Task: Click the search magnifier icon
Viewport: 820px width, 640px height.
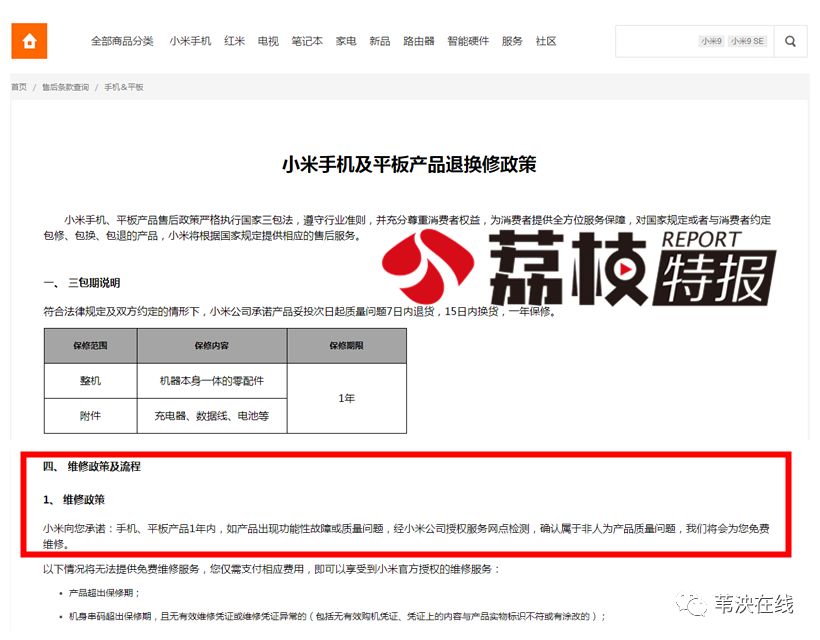Action: coord(789,41)
